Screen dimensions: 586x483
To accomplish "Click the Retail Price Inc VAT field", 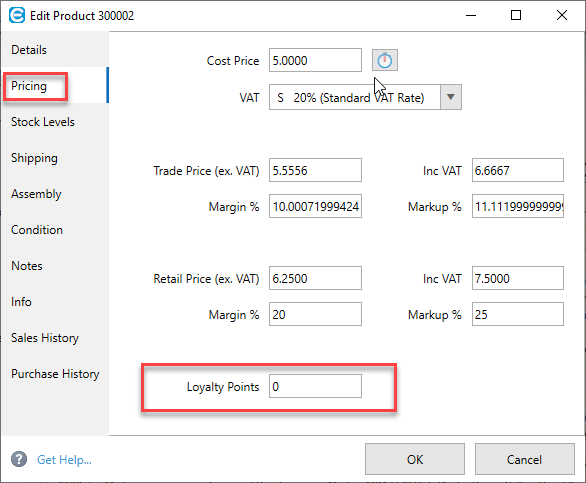I will pyautogui.click(x=518, y=278).
